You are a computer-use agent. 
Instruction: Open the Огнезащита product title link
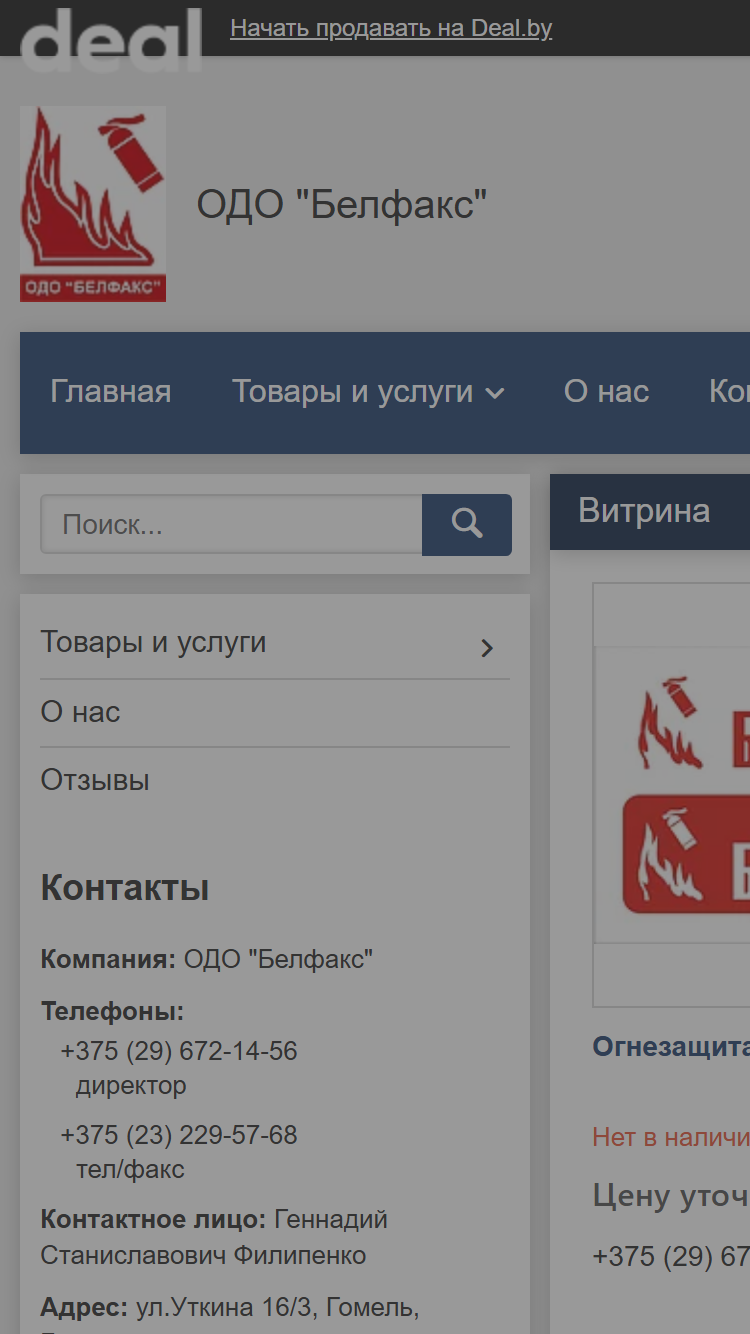671,1046
